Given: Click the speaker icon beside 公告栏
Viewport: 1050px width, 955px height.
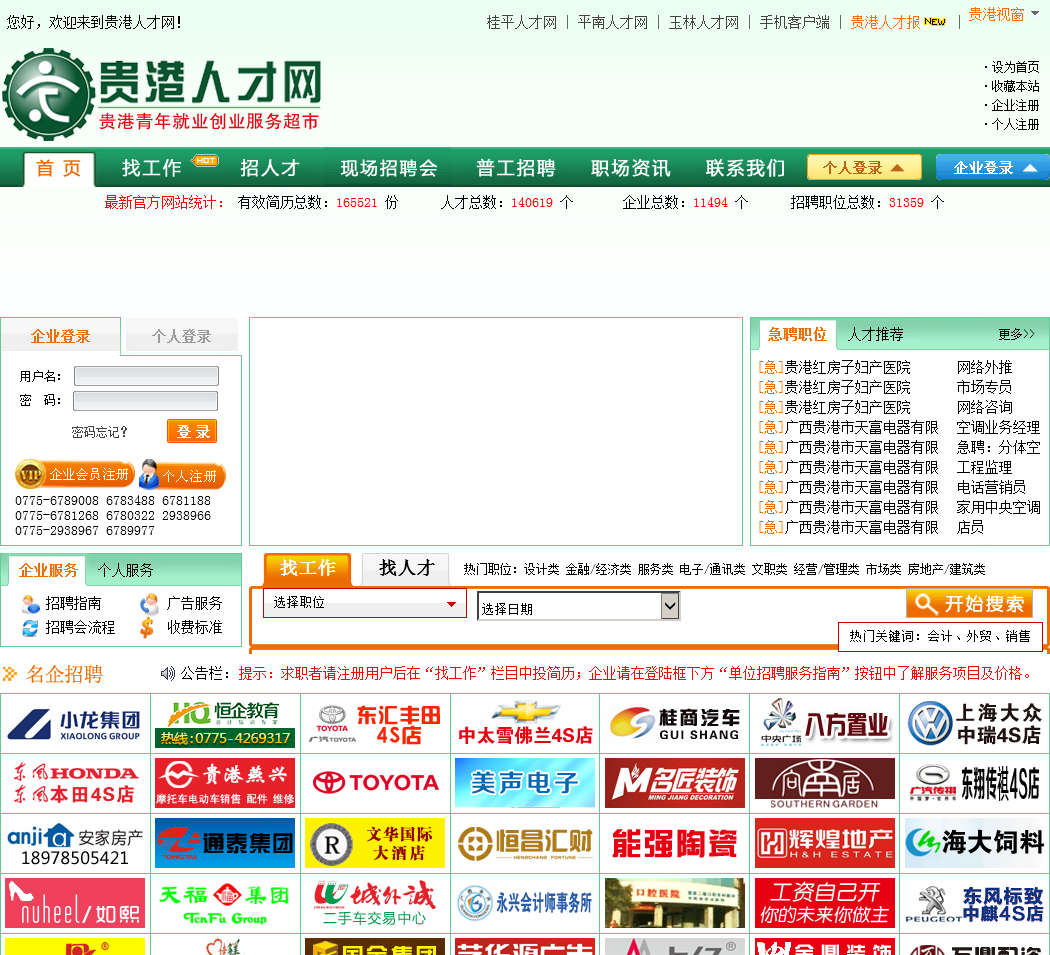Looking at the screenshot, I should 167,673.
